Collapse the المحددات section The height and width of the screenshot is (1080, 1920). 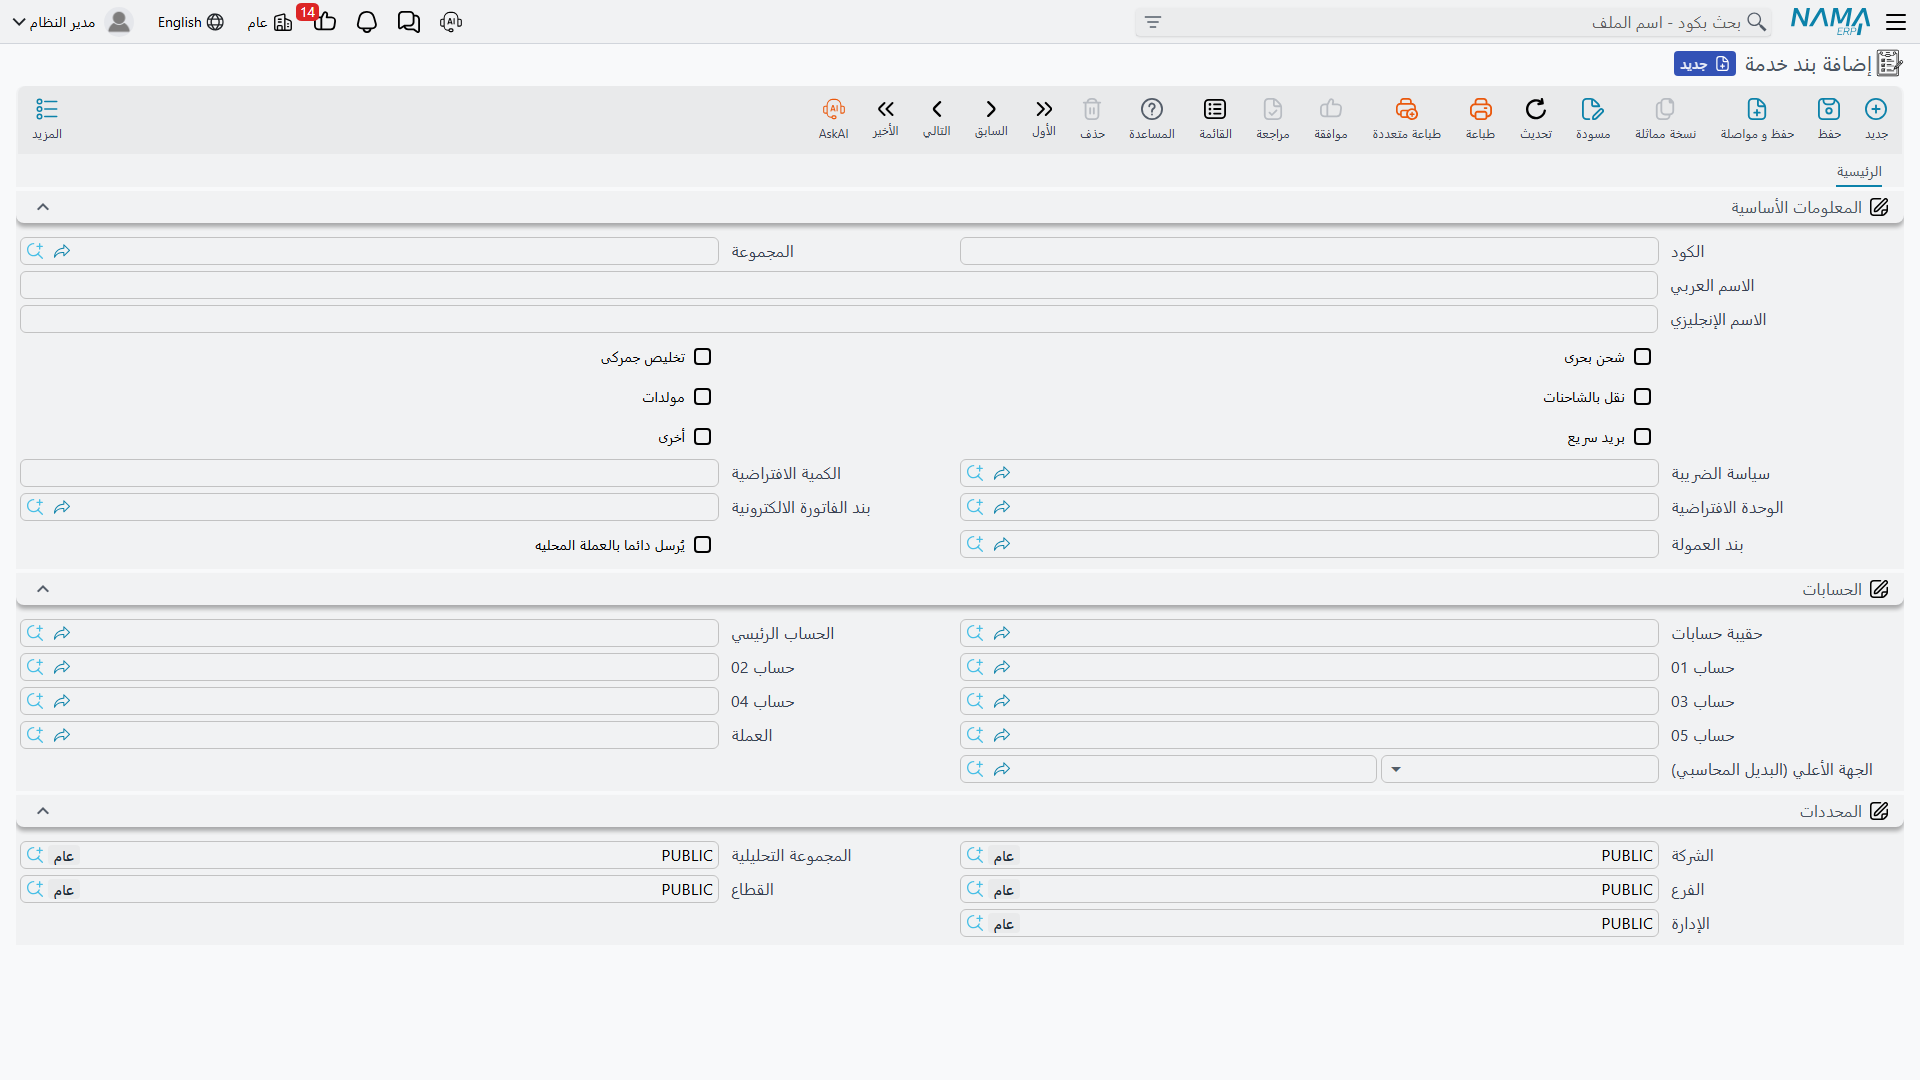(43, 811)
